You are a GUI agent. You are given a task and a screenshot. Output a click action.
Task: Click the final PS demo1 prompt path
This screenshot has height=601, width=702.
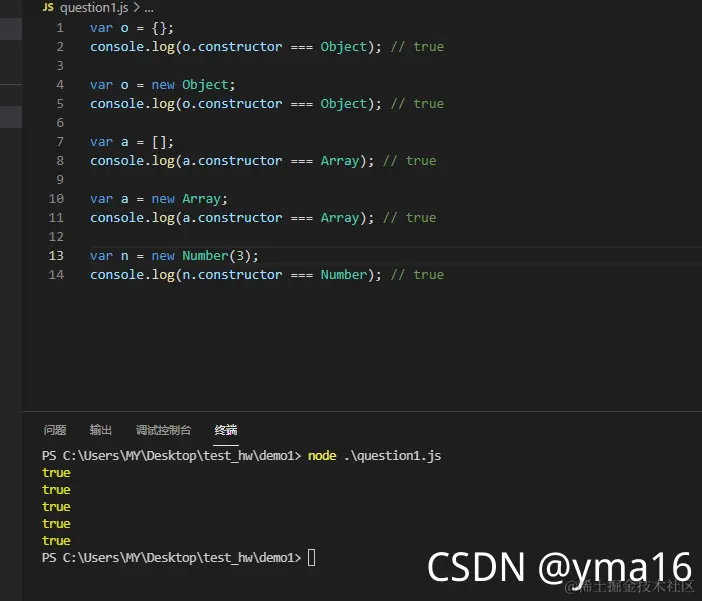click(x=171, y=558)
